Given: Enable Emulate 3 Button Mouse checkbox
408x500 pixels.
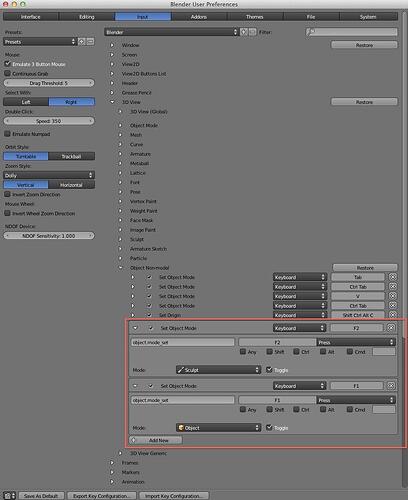Looking at the screenshot, I should pos(7,64).
